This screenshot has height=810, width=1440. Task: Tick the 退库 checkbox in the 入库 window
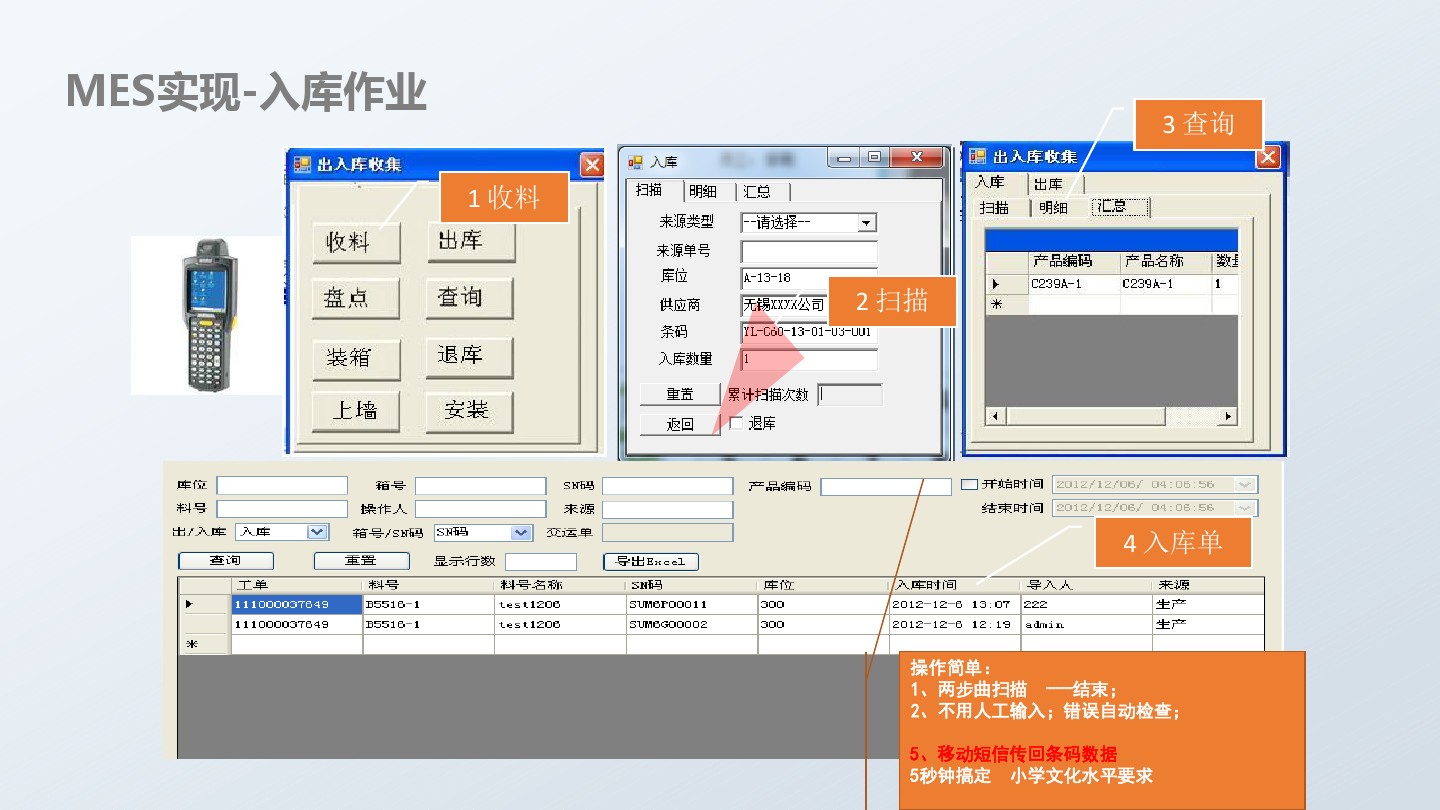click(x=736, y=424)
